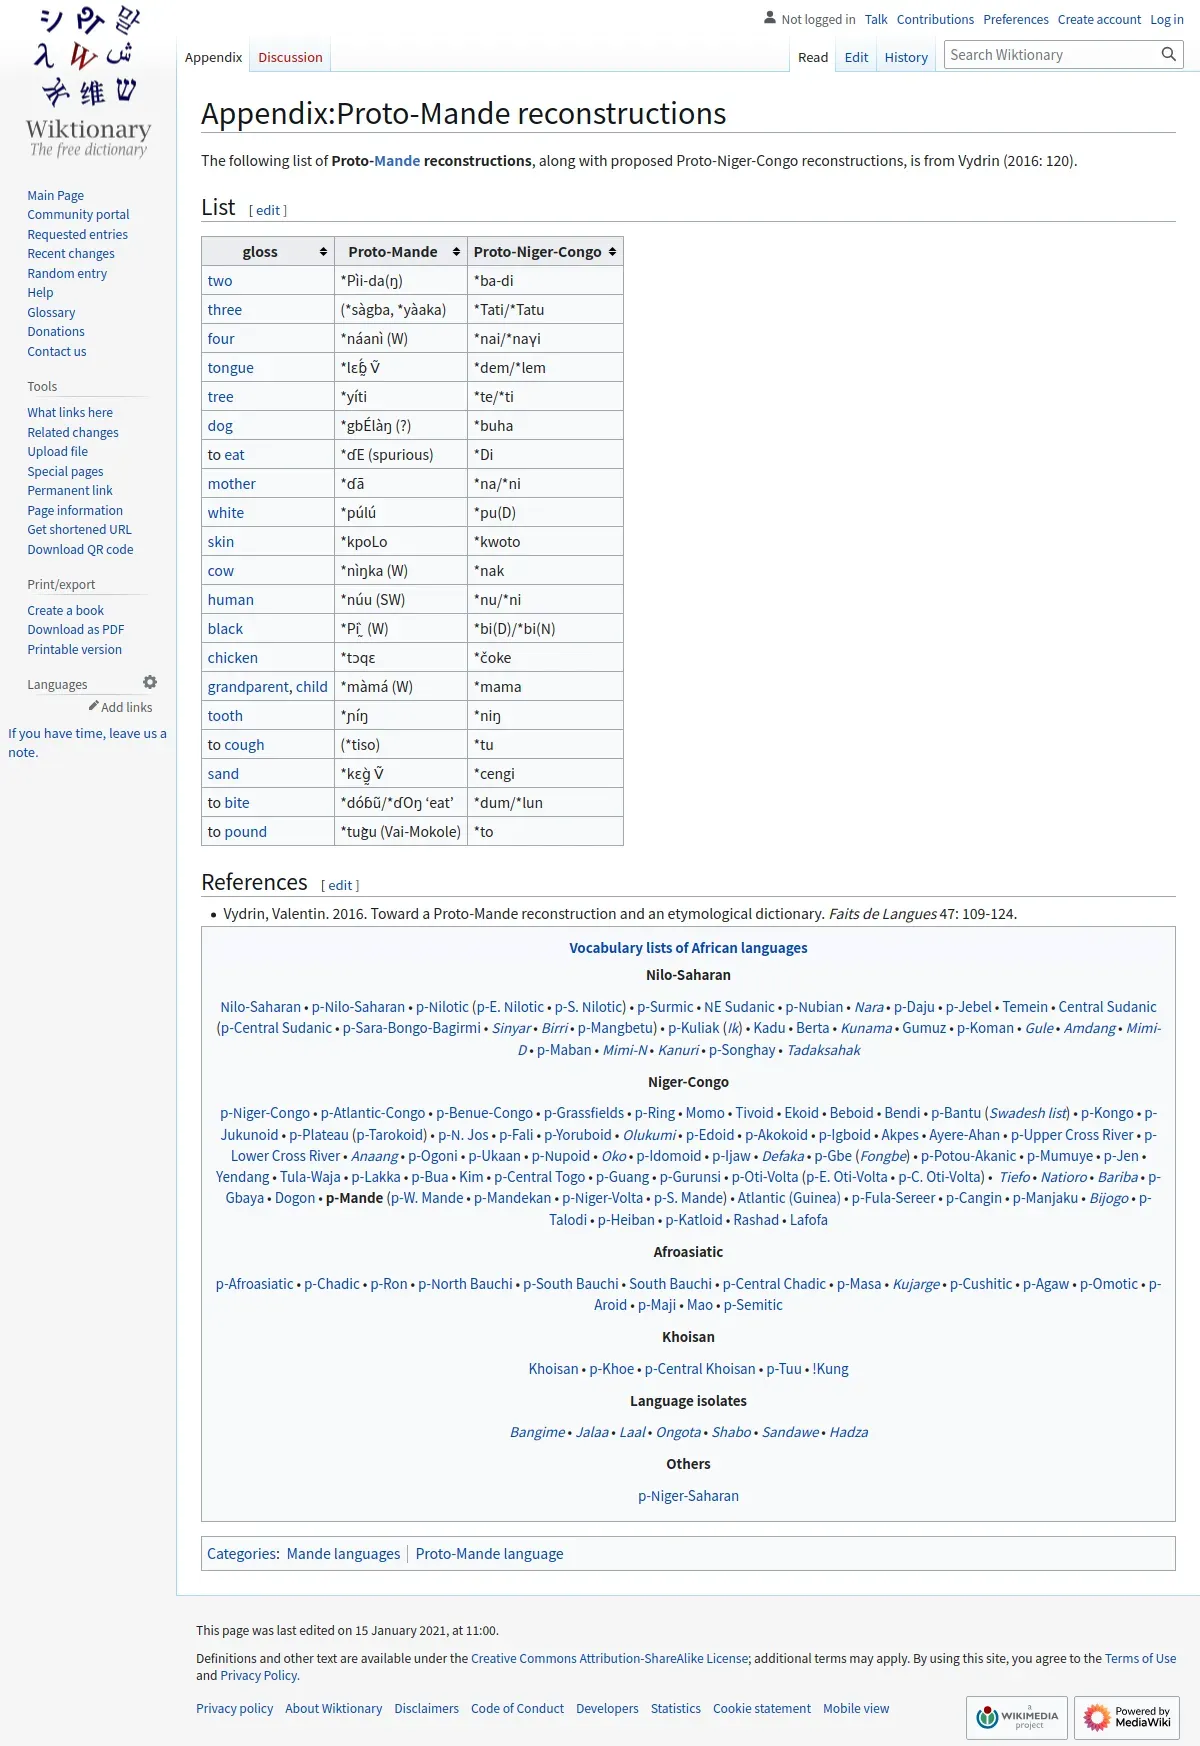Open the Mande link in intro sentence
Image resolution: width=1200 pixels, height=1746 pixels.
397,160
